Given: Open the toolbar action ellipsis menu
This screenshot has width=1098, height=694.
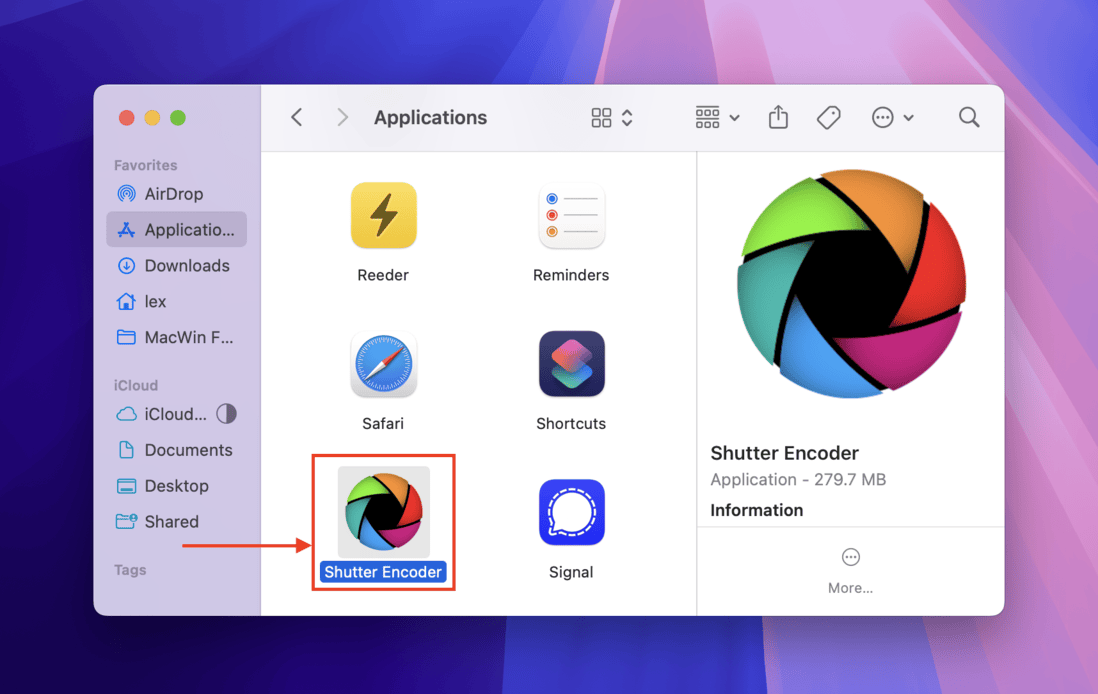Looking at the screenshot, I should point(892,117).
